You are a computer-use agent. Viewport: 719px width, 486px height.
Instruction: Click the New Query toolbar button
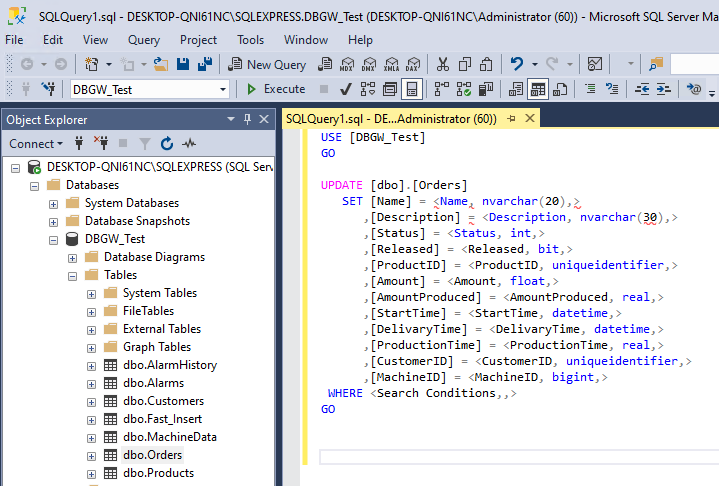(x=266, y=64)
